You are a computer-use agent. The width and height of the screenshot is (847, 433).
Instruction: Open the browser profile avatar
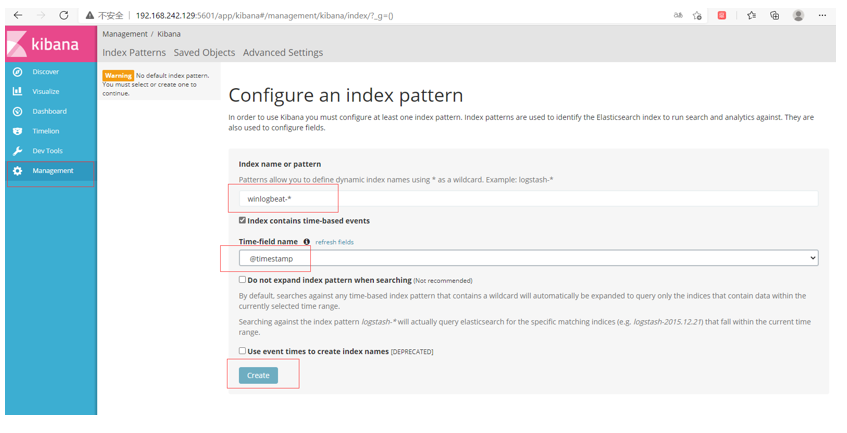pyautogui.click(x=798, y=15)
